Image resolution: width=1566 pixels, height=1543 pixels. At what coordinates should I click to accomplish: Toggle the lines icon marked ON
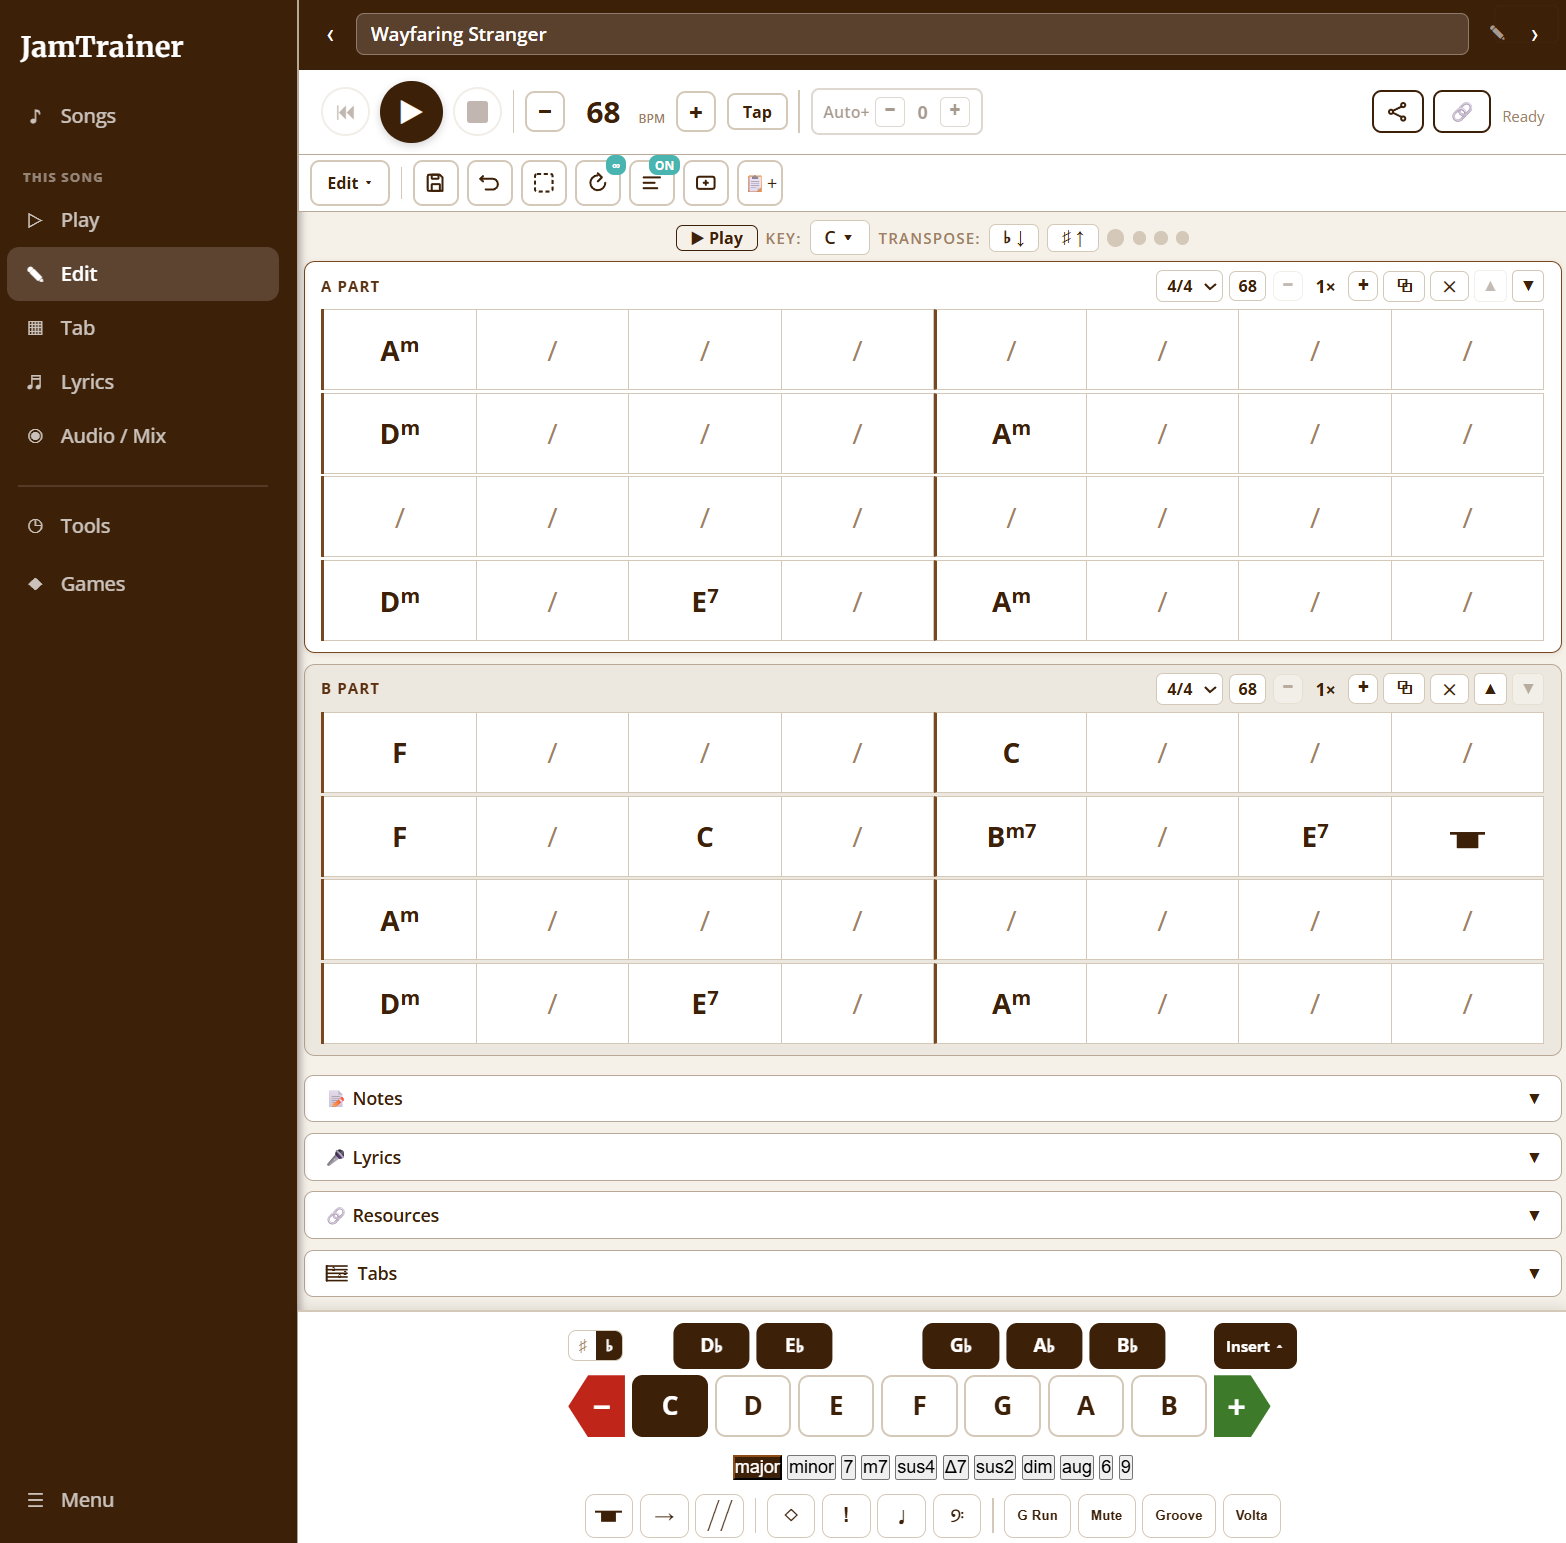(x=651, y=183)
